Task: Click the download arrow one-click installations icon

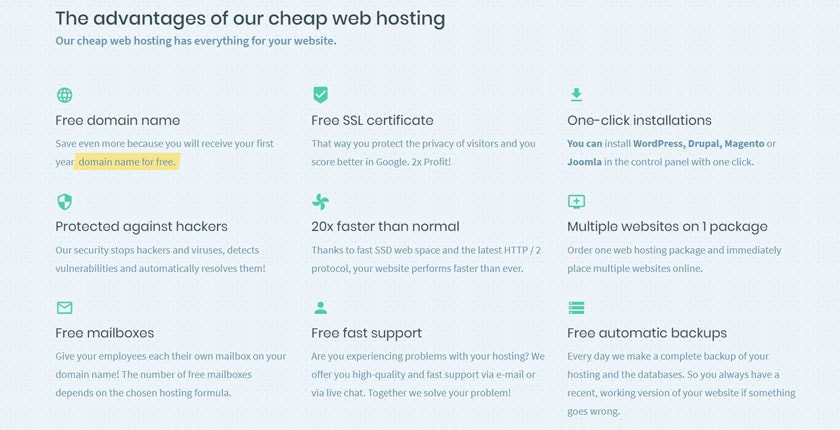Action: pyautogui.click(x=576, y=95)
